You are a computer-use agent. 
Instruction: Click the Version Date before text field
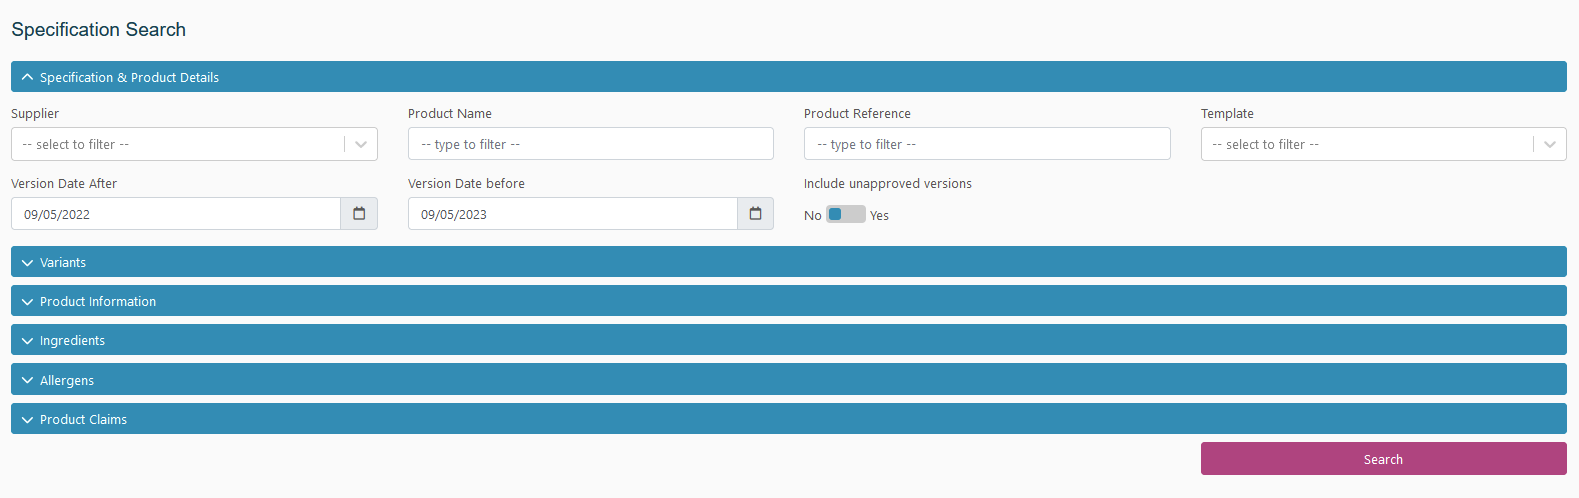pyautogui.click(x=572, y=214)
